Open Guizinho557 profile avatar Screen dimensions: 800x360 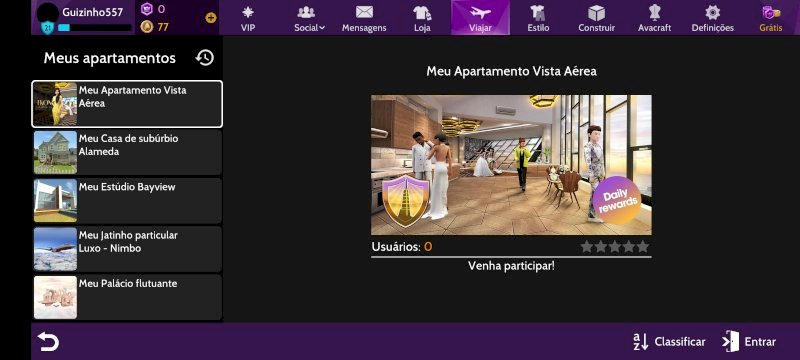coord(47,12)
